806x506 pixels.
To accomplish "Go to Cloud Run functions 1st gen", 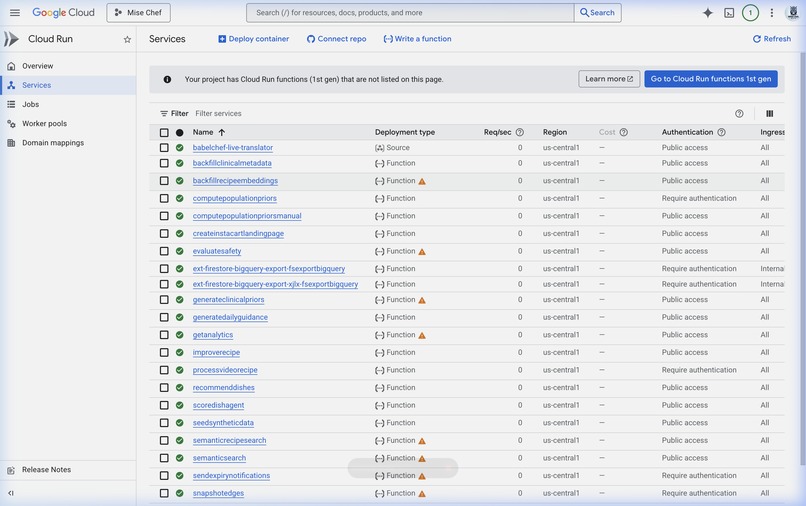I will point(711,79).
